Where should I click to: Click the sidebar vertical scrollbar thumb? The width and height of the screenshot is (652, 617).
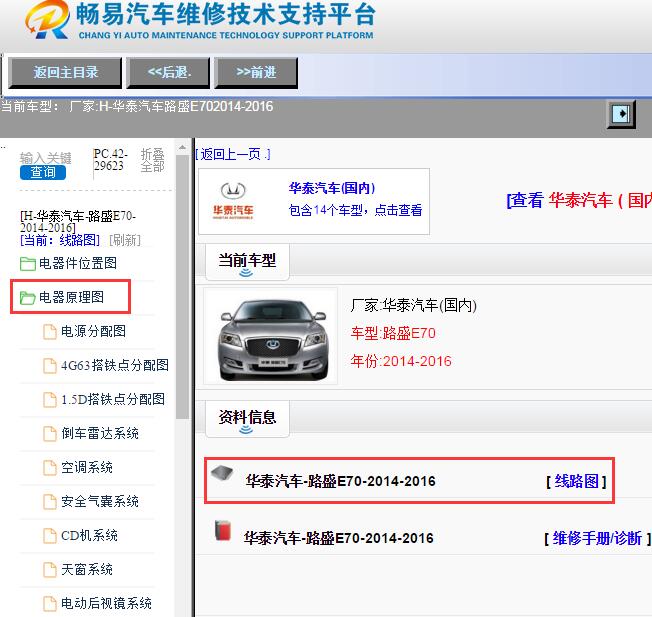(x=182, y=287)
